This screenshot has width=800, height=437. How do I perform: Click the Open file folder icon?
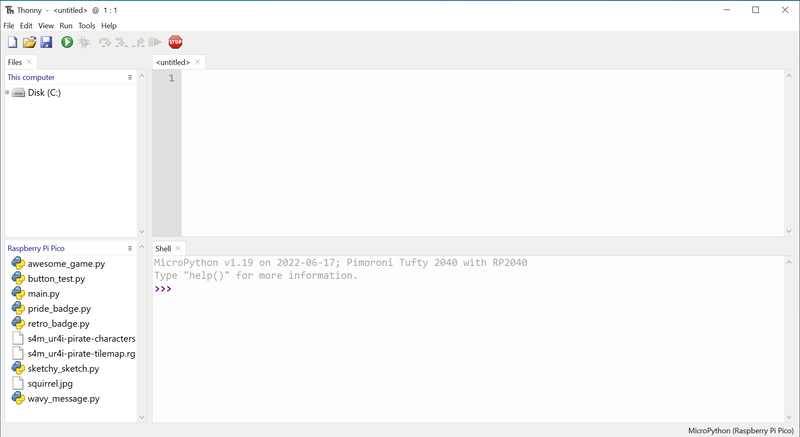pyautogui.click(x=30, y=42)
